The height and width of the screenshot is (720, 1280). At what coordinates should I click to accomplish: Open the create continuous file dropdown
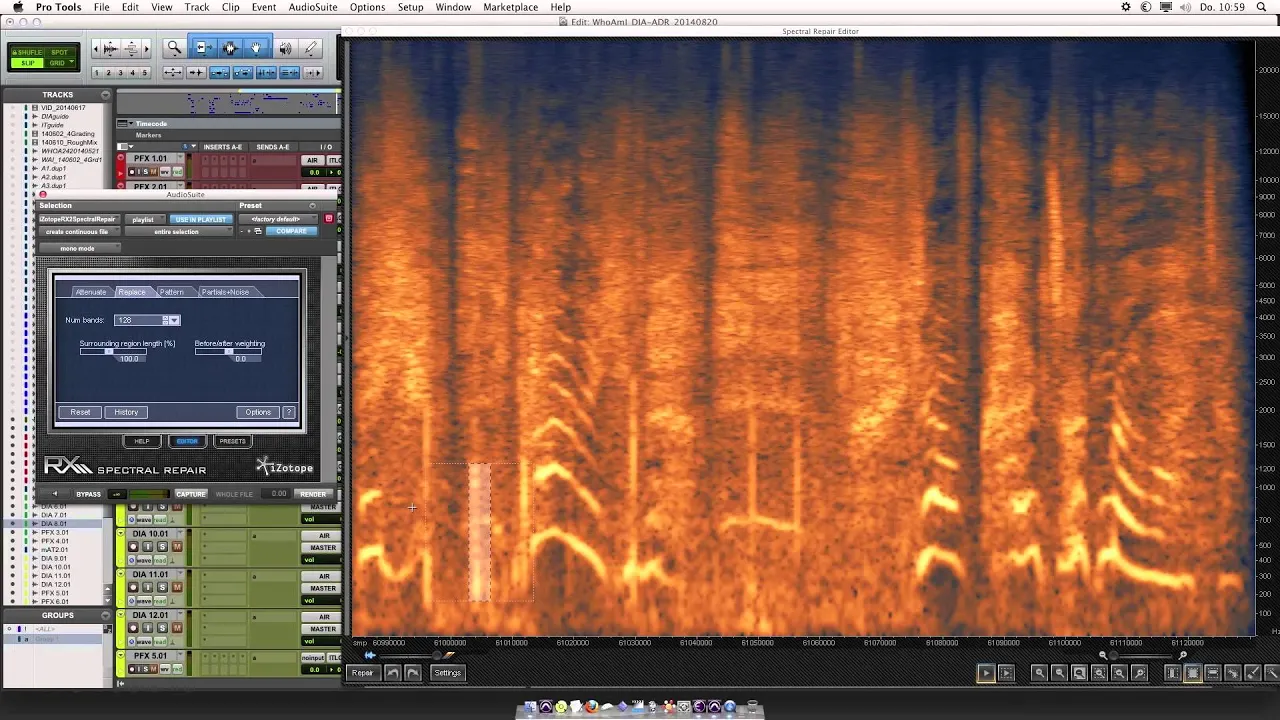coord(78,232)
